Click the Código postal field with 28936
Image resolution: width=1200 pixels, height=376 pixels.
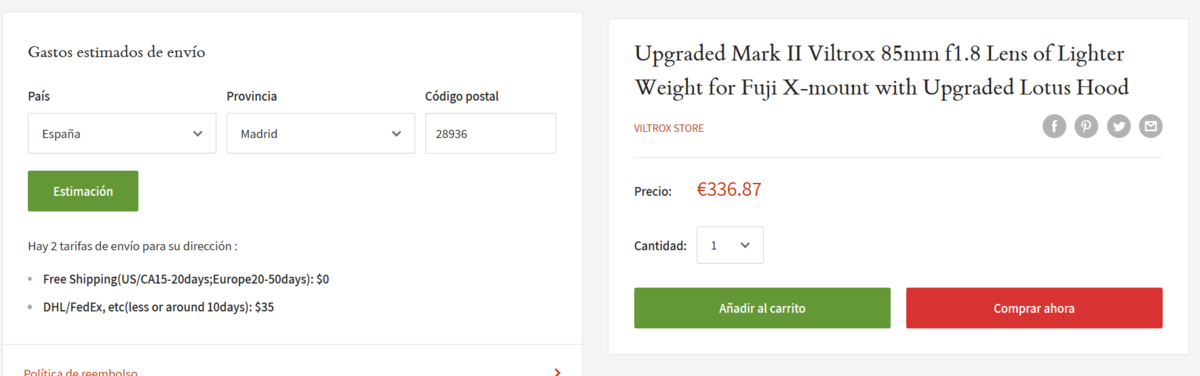point(490,133)
